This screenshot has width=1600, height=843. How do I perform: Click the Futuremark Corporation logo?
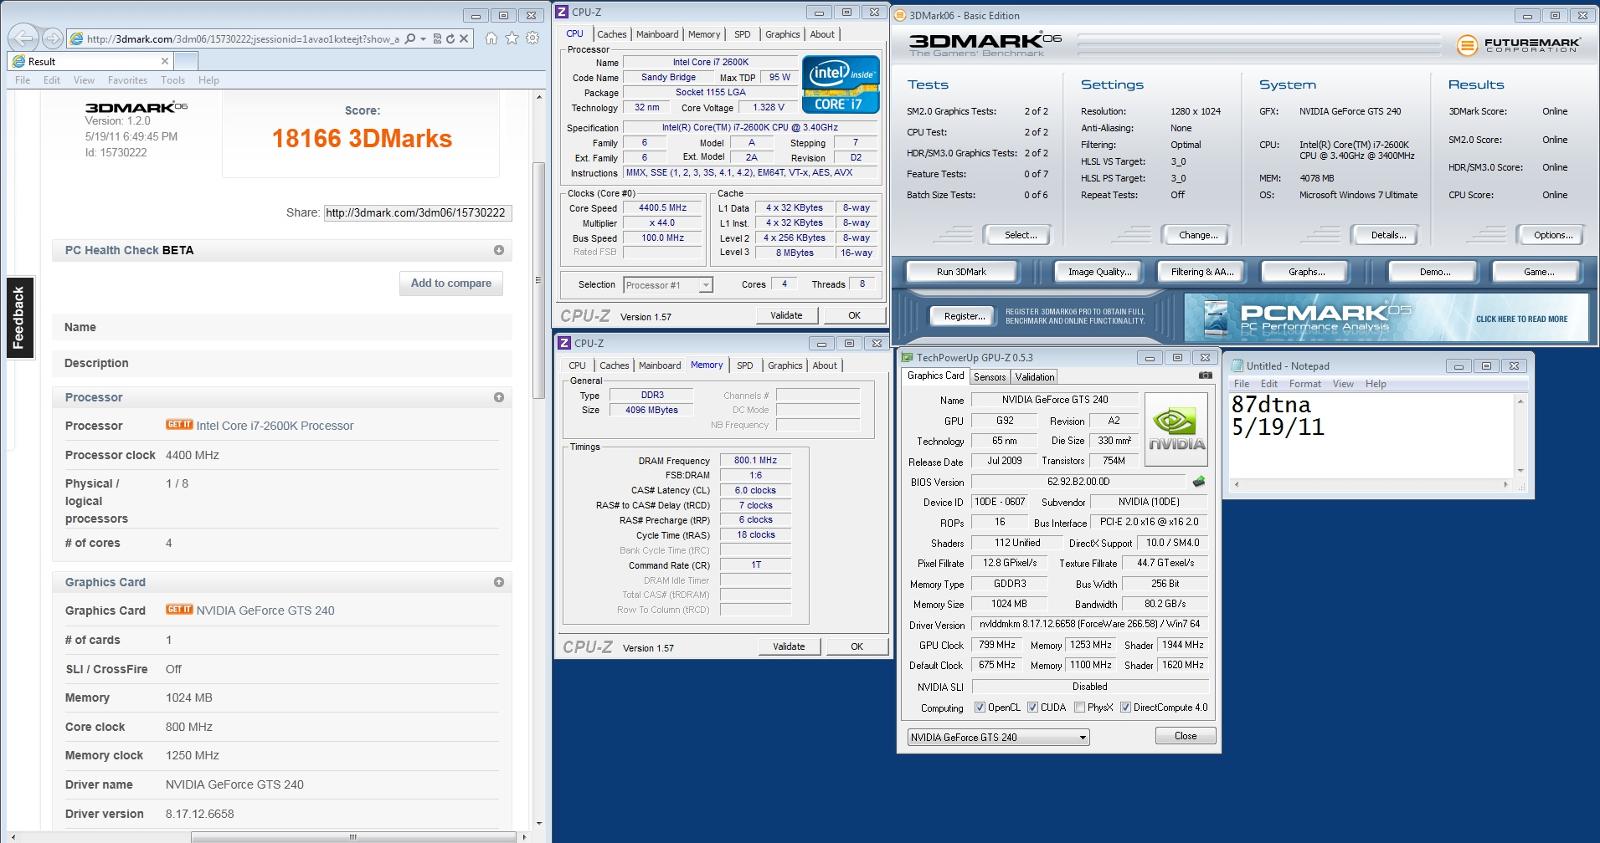(1518, 45)
